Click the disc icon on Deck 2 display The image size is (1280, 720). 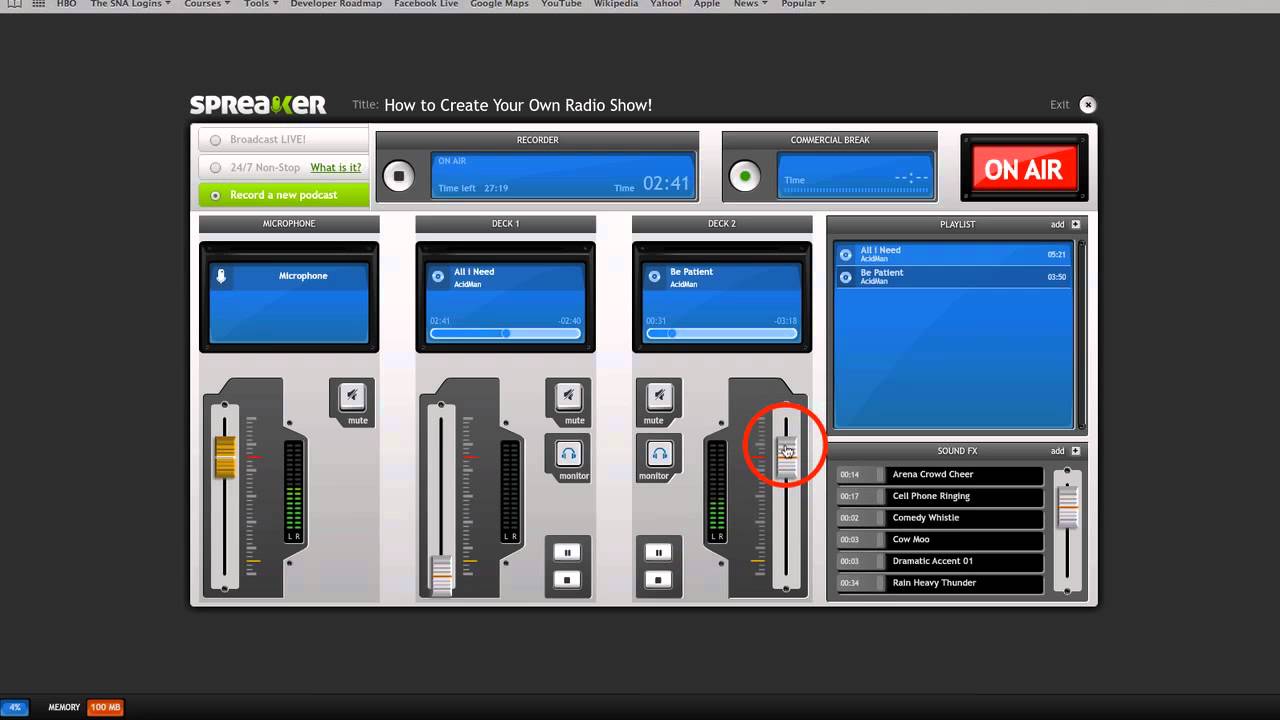pyautogui.click(x=654, y=276)
